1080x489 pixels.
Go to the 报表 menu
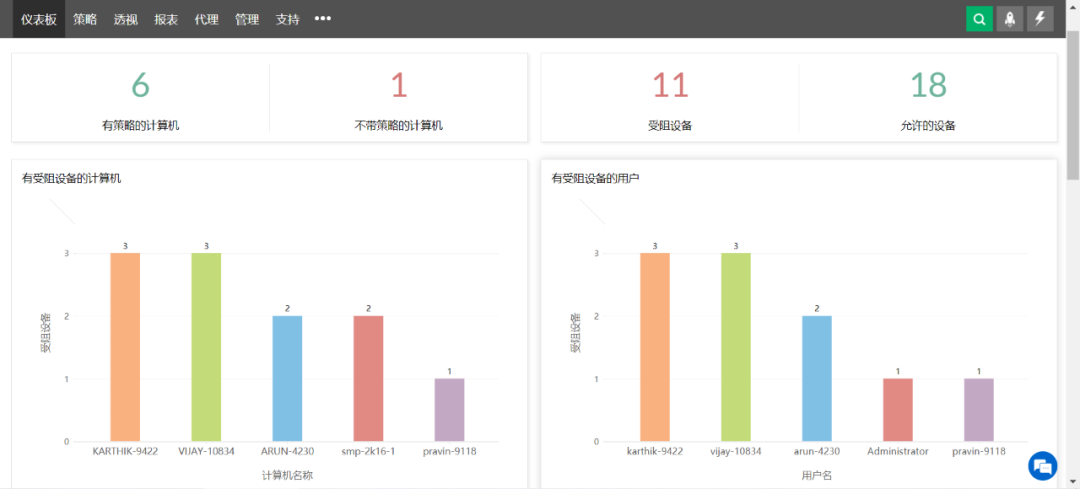pos(166,19)
